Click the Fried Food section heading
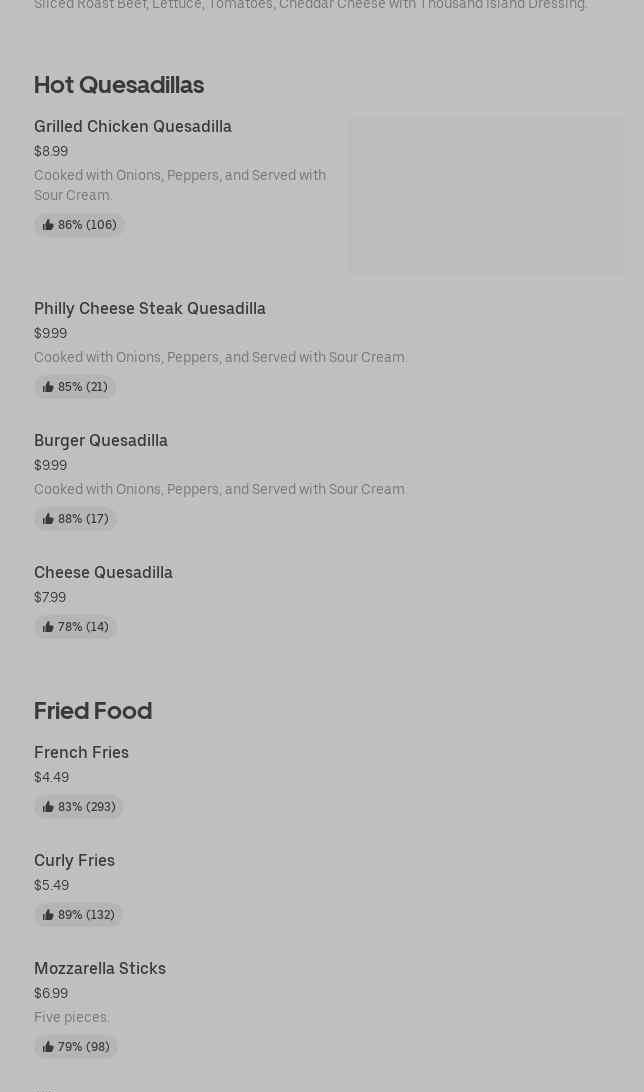The image size is (644, 1092). point(93,711)
